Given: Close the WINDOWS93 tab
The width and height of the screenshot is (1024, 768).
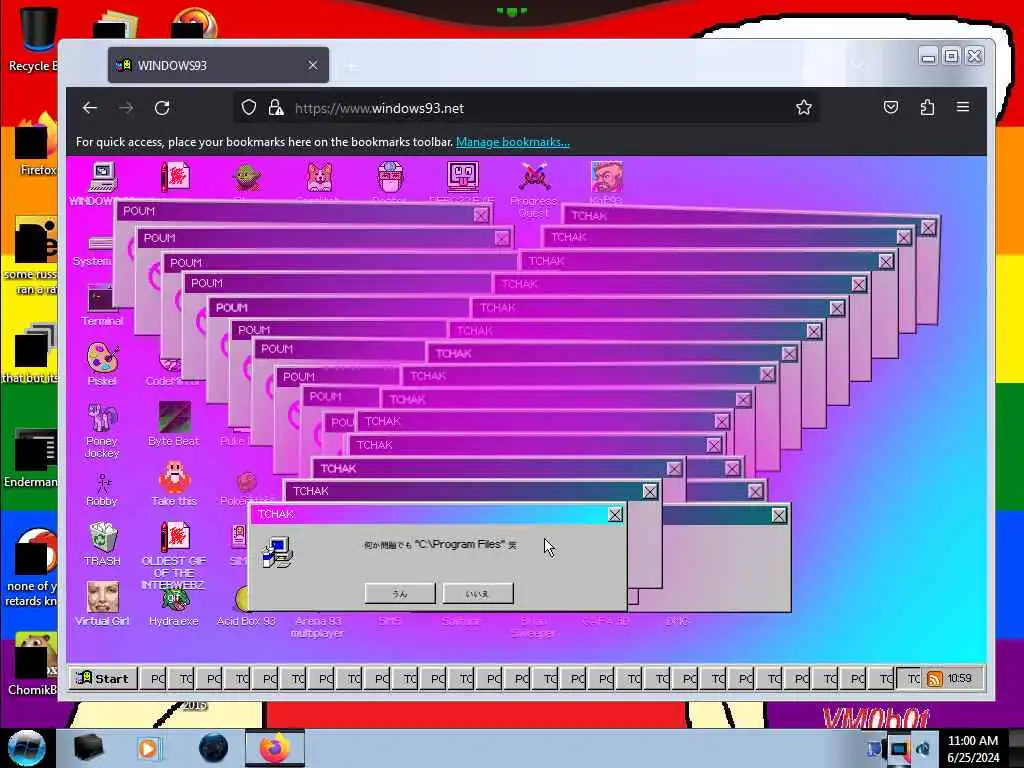Looking at the screenshot, I should click(313, 65).
